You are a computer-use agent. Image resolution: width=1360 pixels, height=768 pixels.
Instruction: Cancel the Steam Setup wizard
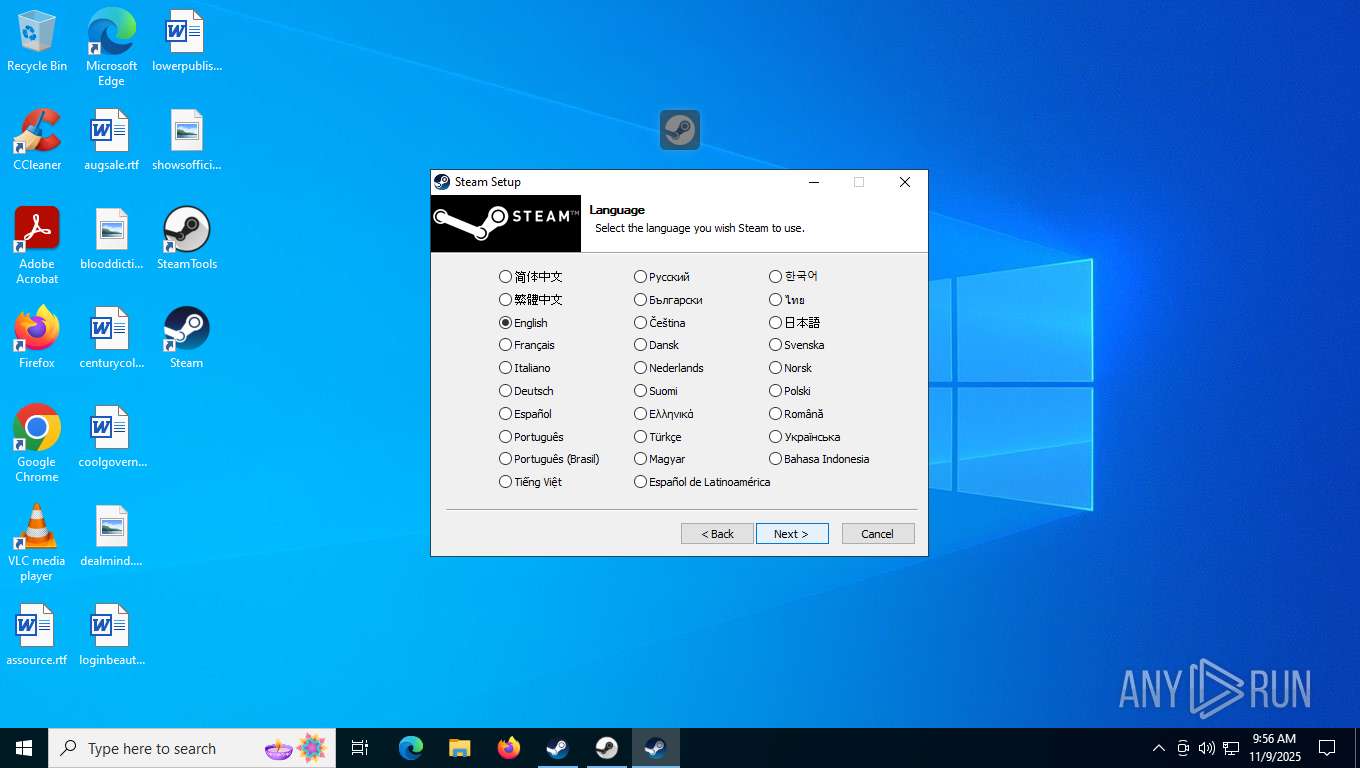coord(878,534)
